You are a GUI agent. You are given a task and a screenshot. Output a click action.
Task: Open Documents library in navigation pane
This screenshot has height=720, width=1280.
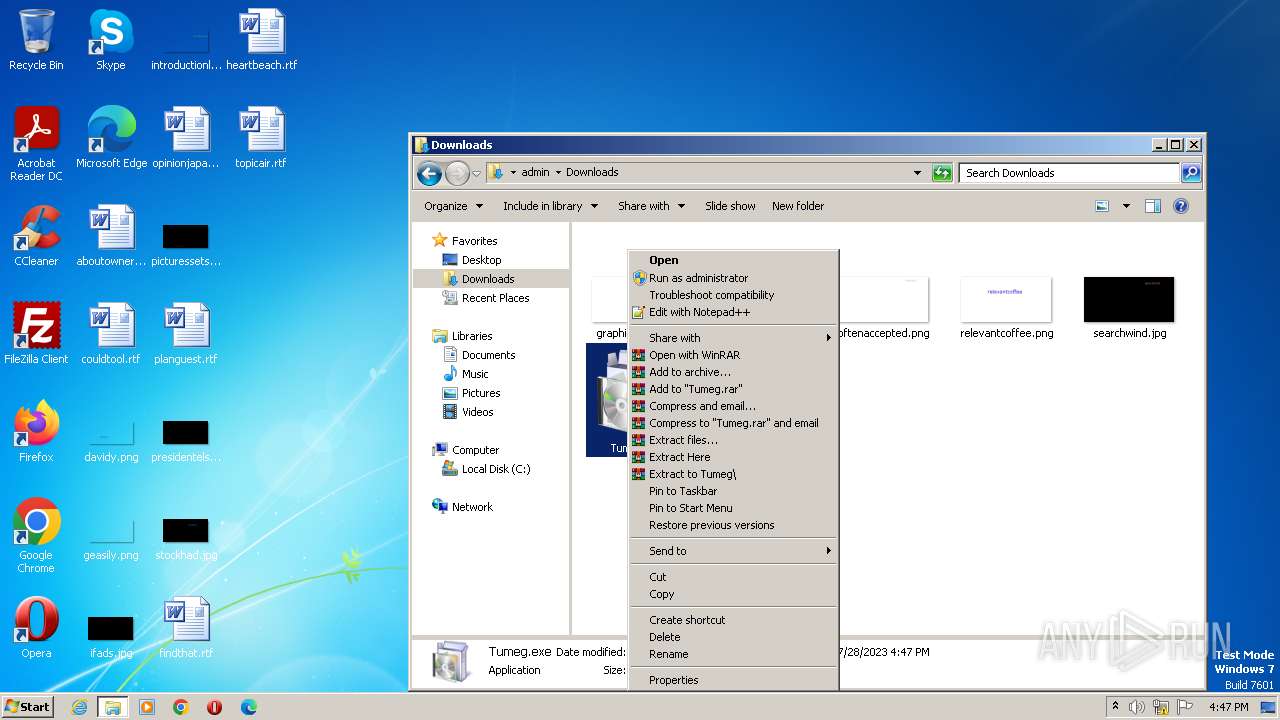[x=488, y=355]
